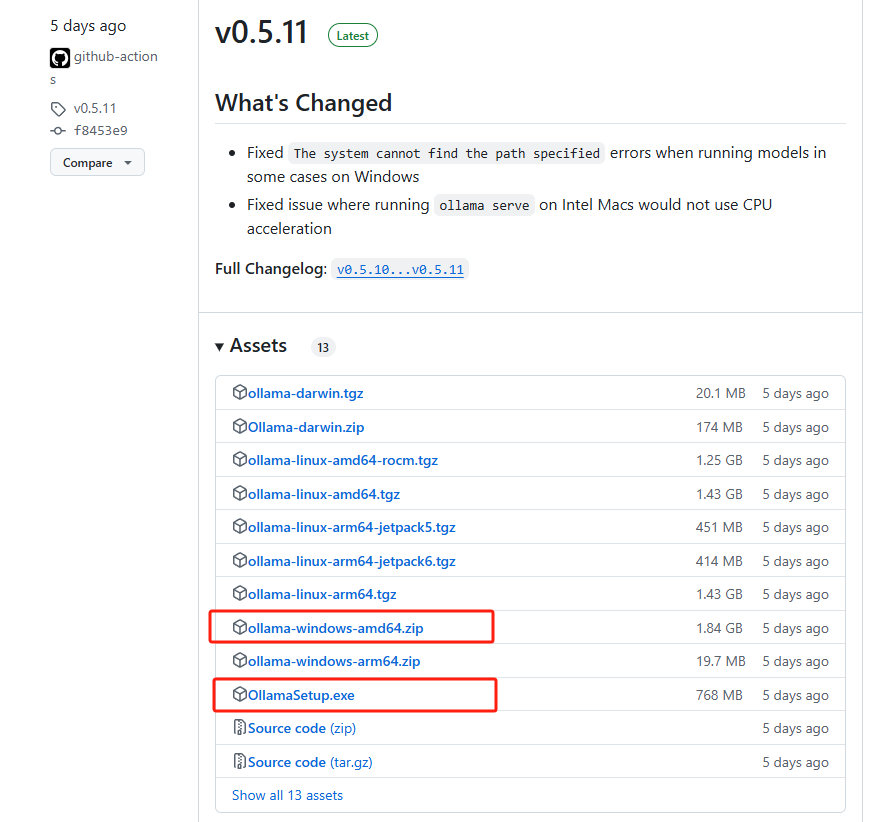Click zip file icon for Source code (zip)
The width and height of the screenshot is (879, 822).
click(239, 727)
